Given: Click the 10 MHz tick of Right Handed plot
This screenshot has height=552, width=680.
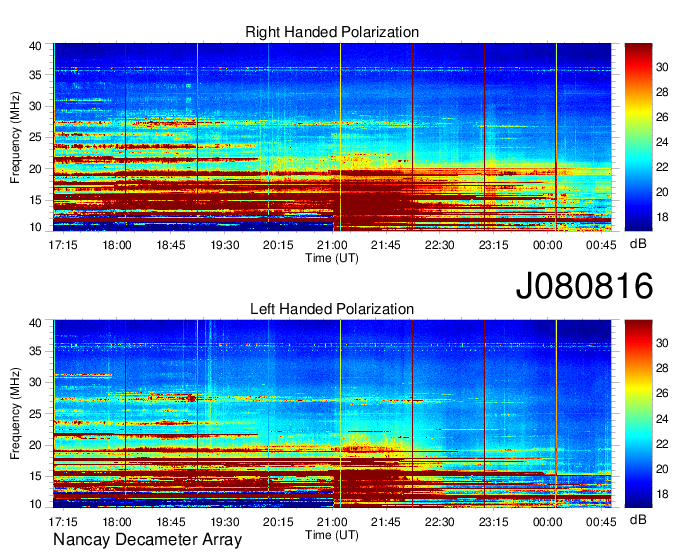Looking at the screenshot, I should point(35,227).
